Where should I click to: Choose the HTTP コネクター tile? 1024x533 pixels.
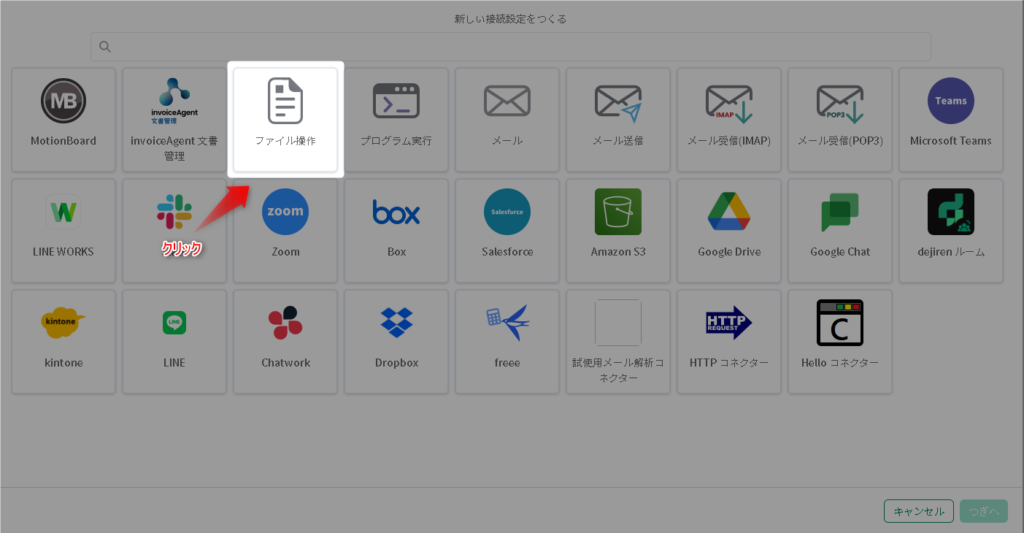point(729,342)
